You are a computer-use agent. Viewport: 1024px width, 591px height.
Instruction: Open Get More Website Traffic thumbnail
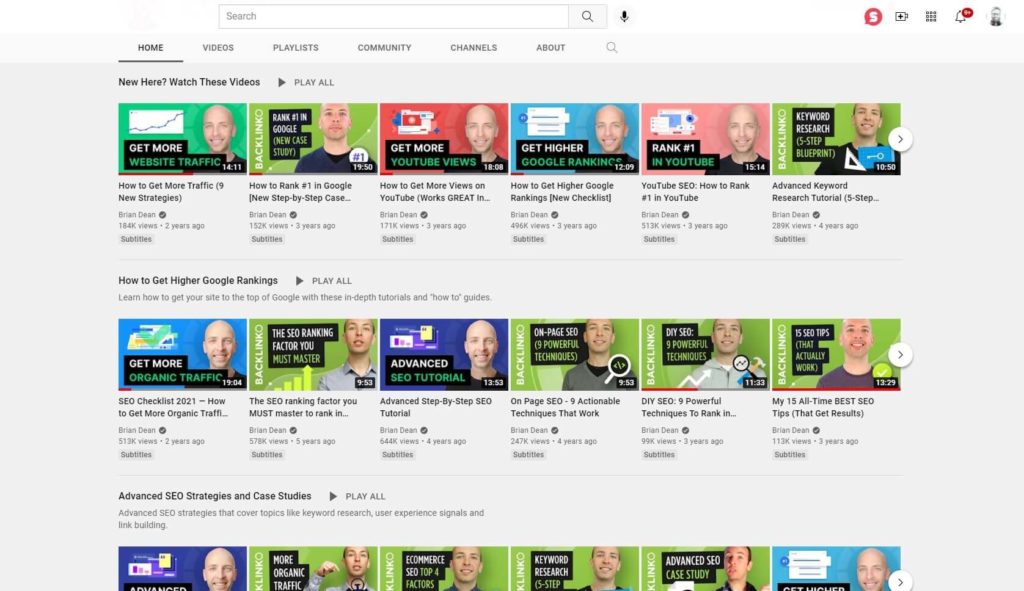[x=182, y=139]
